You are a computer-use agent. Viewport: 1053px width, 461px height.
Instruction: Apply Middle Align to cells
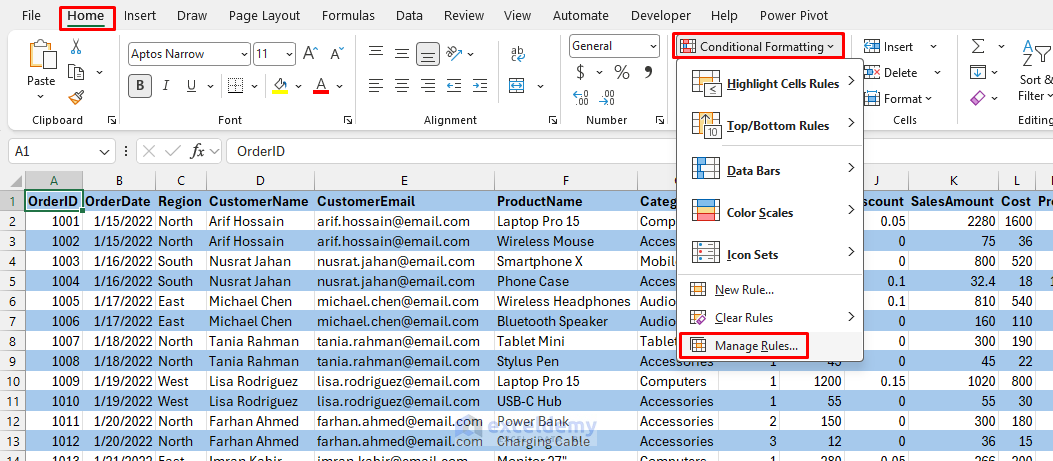coord(402,52)
